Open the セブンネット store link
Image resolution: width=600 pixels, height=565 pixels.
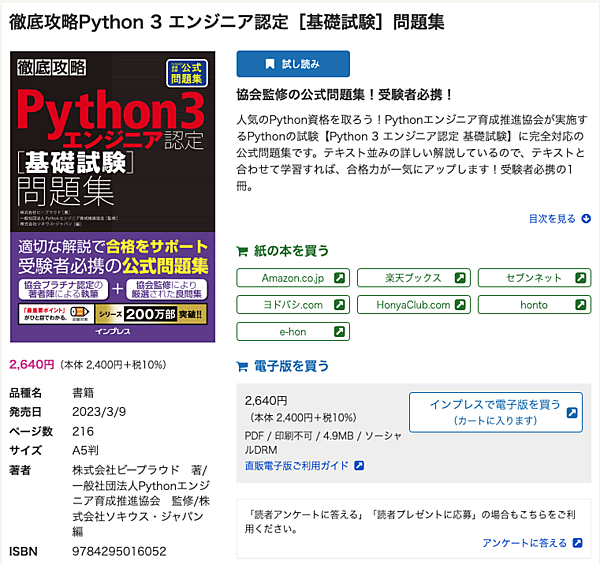coord(533,277)
